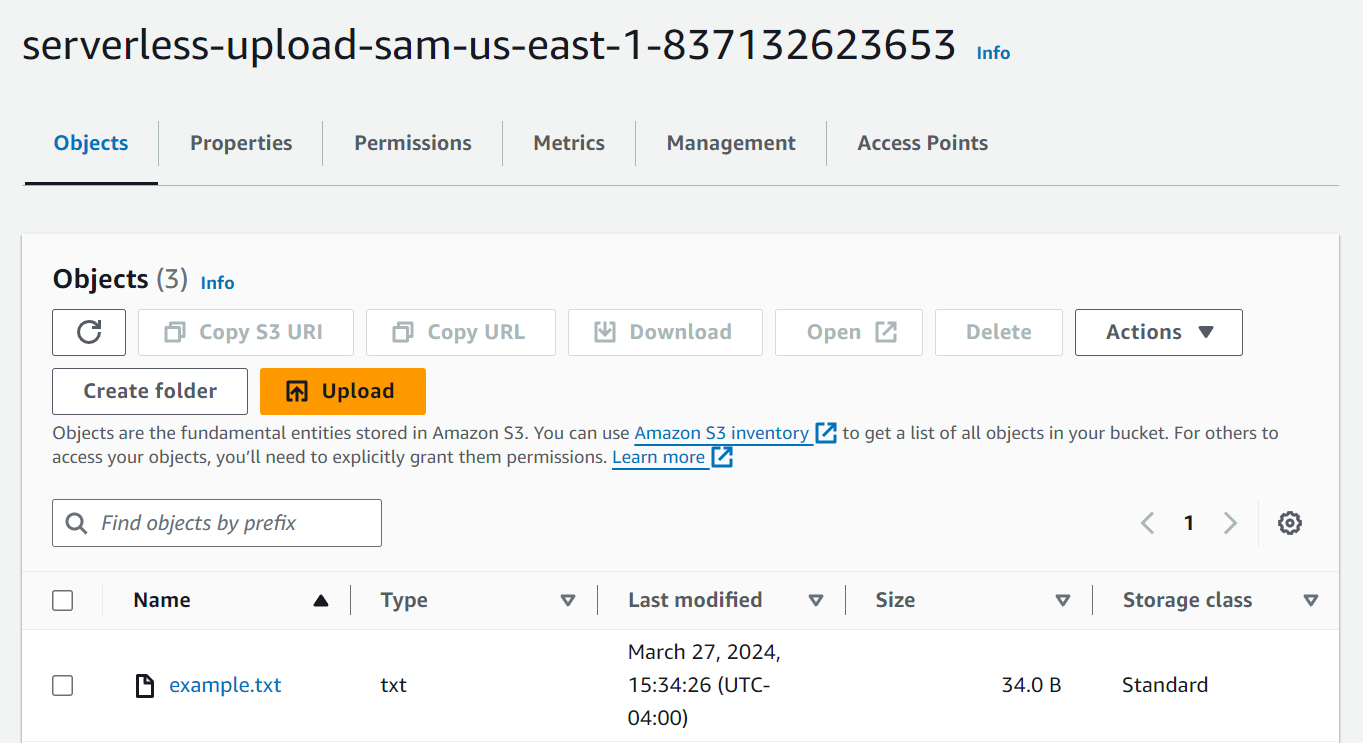The height and width of the screenshot is (743, 1363).
Task: Open the Access Points tab
Action: (x=922, y=143)
